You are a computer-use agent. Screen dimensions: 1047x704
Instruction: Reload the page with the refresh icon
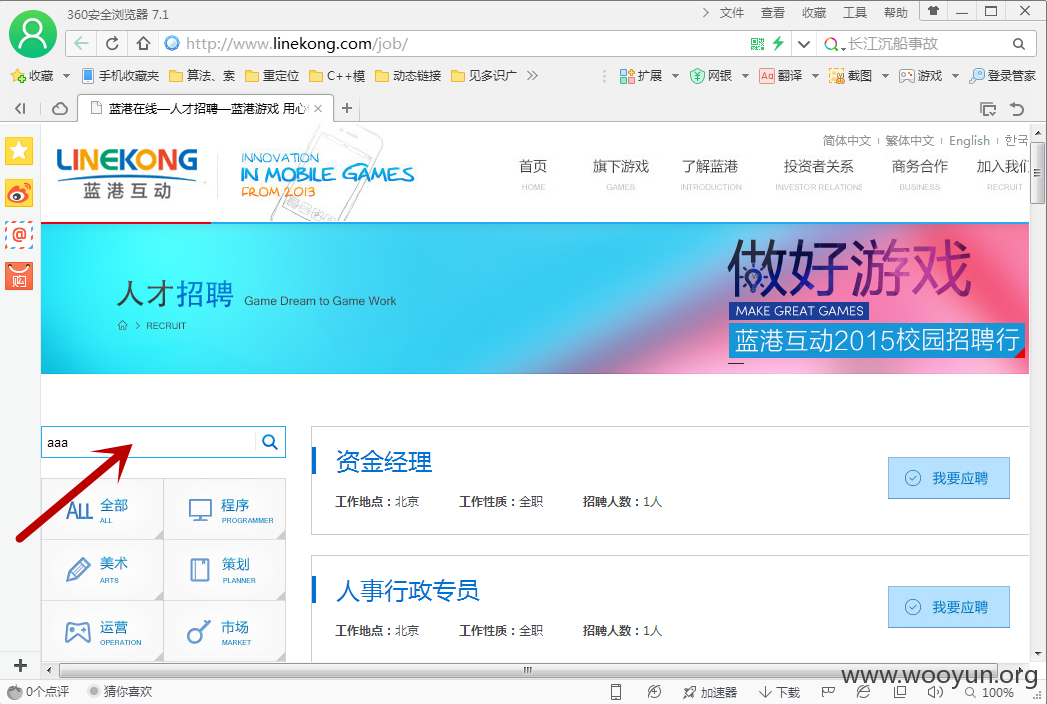pyautogui.click(x=112, y=44)
